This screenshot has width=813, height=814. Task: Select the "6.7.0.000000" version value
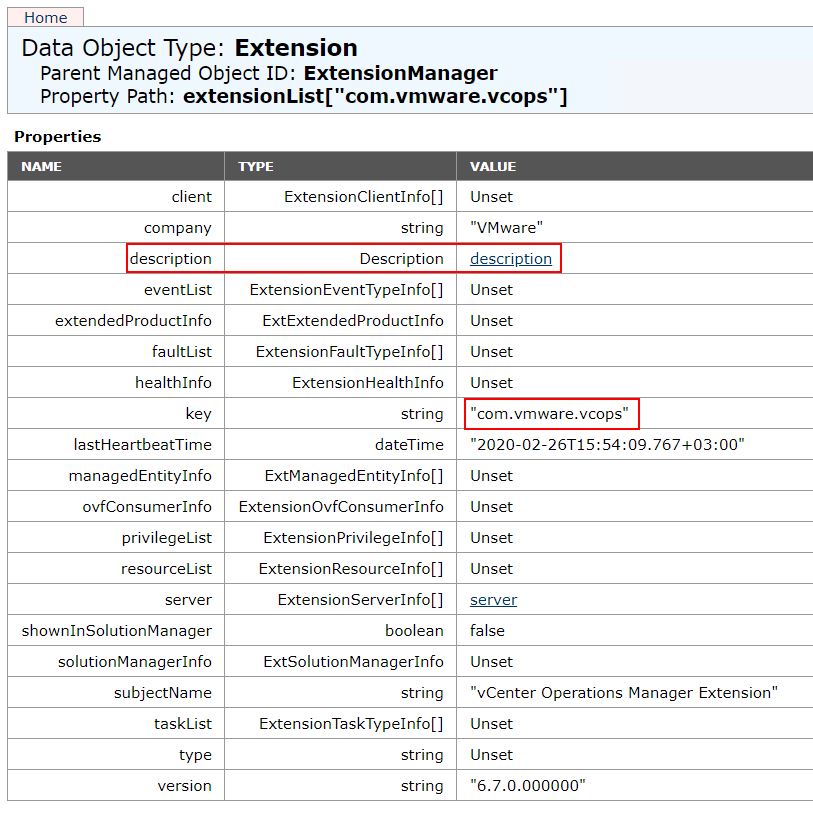[x=527, y=785]
